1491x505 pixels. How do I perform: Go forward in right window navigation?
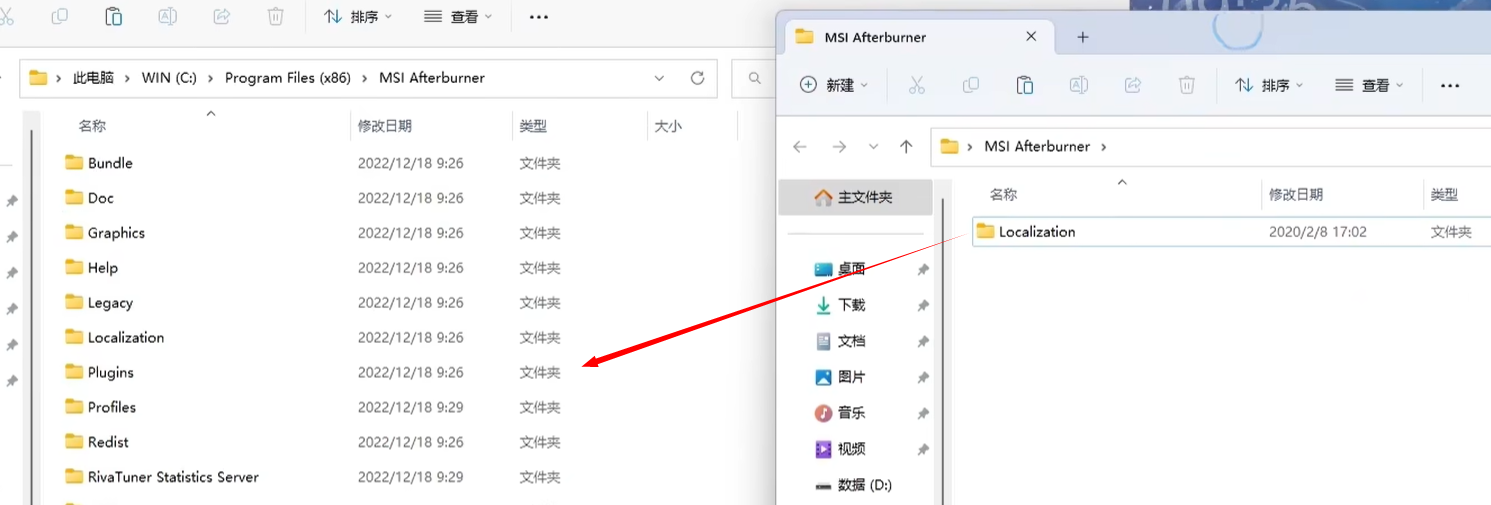click(x=839, y=147)
